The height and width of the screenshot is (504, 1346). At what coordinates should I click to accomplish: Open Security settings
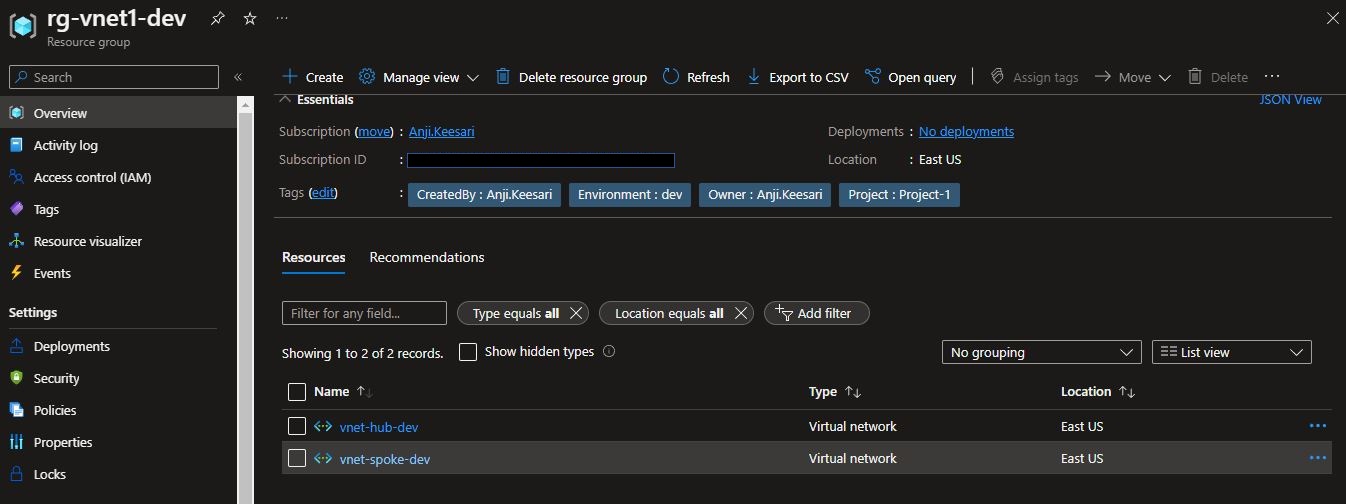pyautogui.click(x=119, y=378)
